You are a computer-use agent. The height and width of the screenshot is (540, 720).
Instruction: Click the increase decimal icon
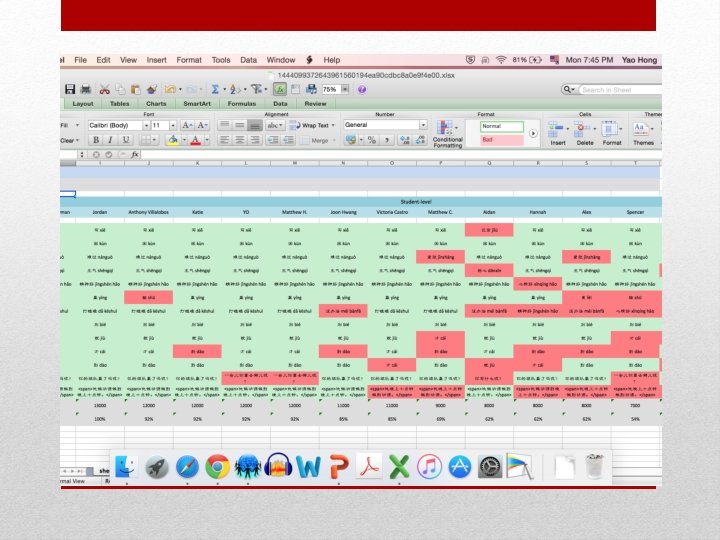point(405,140)
